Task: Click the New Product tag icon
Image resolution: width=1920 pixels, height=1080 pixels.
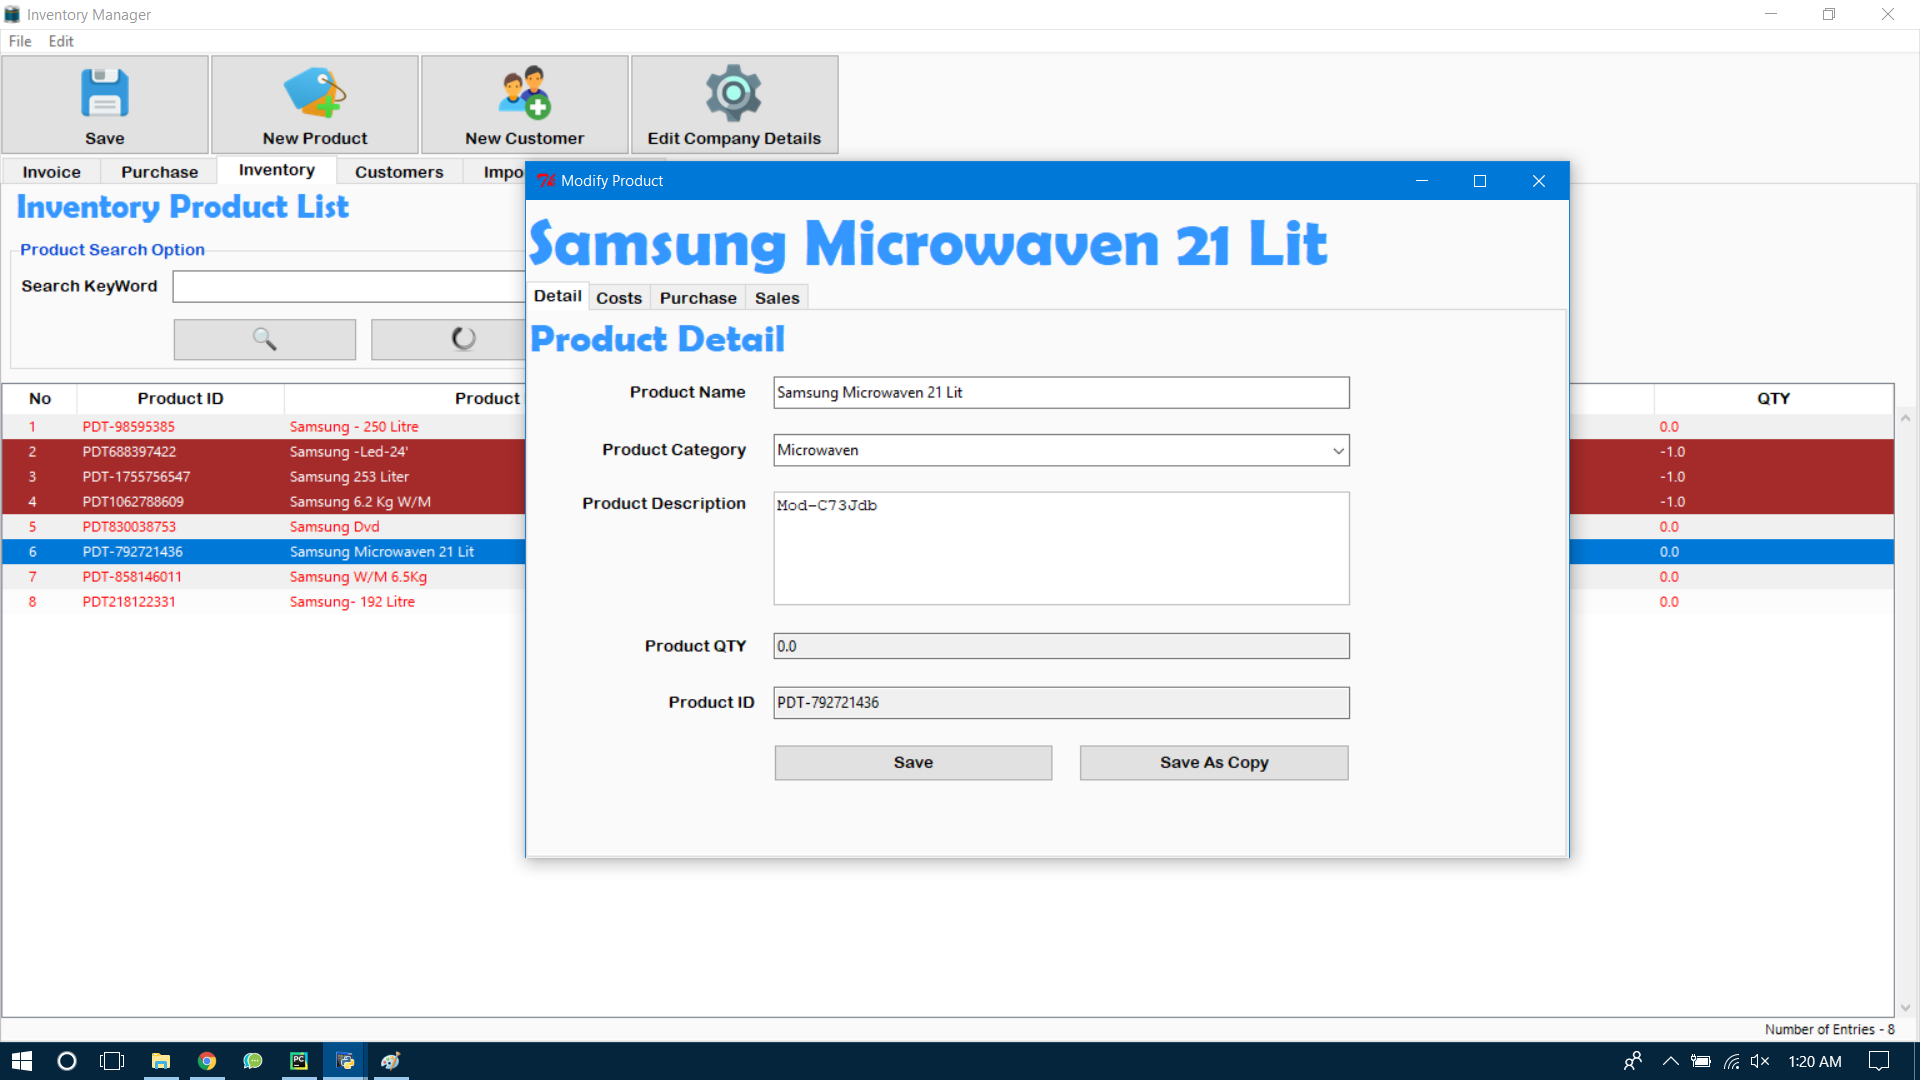Action: pyautogui.click(x=314, y=93)
